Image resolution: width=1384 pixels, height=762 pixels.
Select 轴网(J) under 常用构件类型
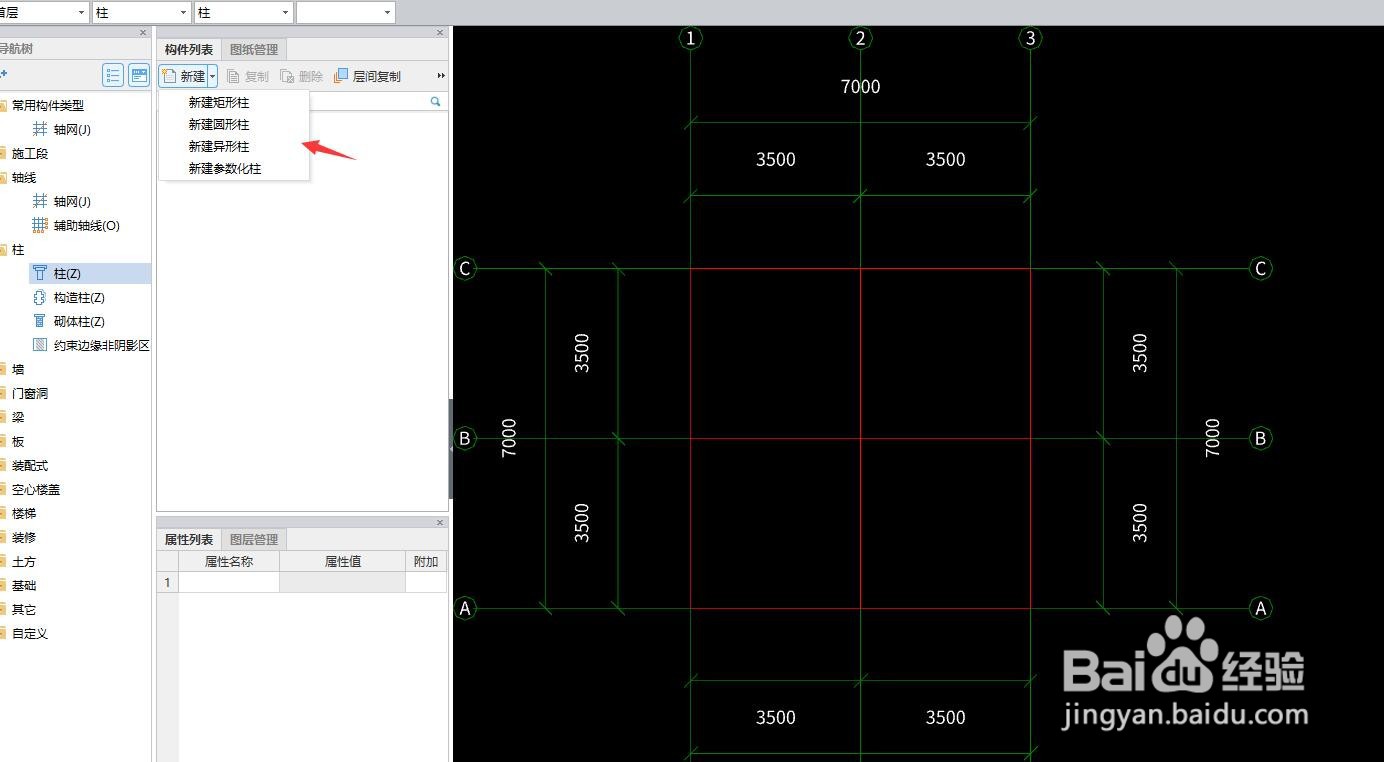click(62, 129)
